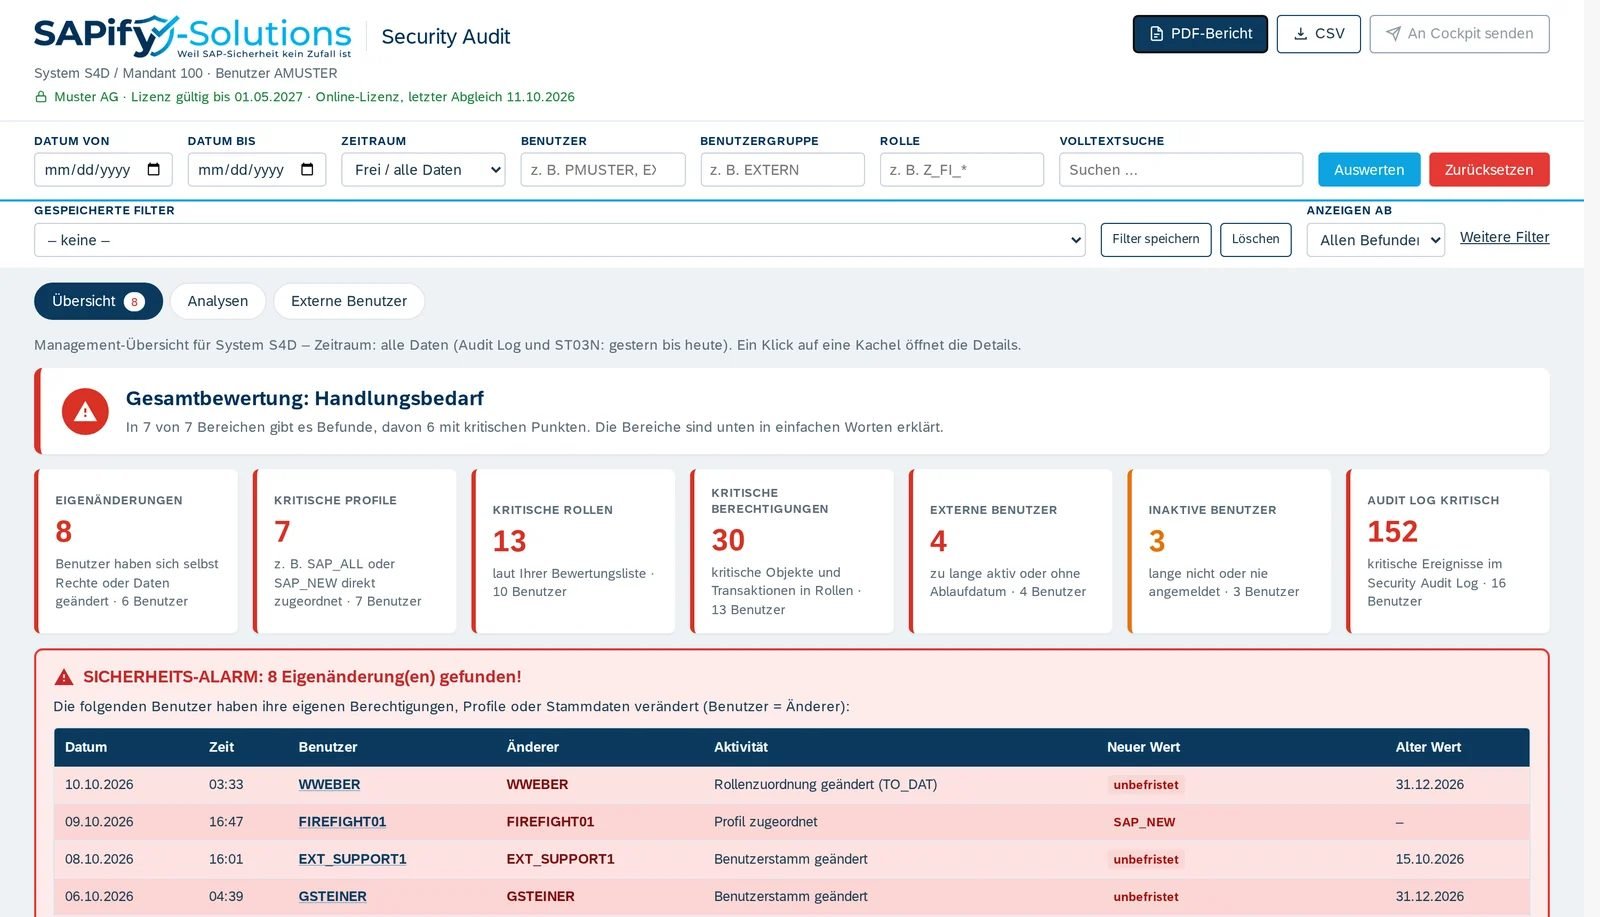Open user link EXT_SUPPORT1 in Benutzer column
Screen dimensions: 1600x917
[352, 859]
